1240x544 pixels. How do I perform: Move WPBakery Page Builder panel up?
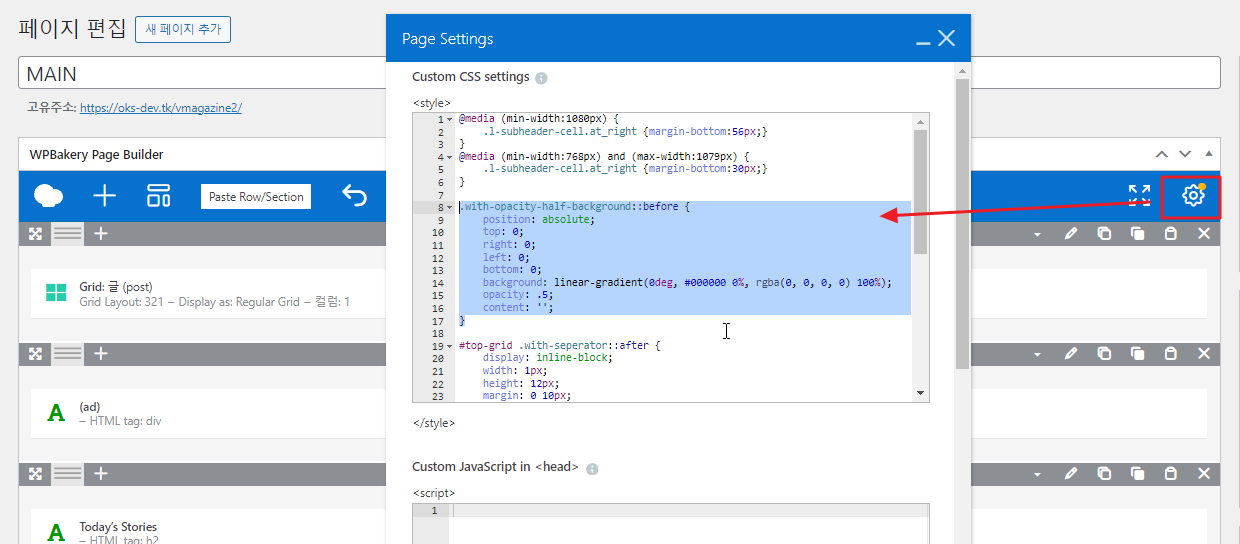point(1161,154)
